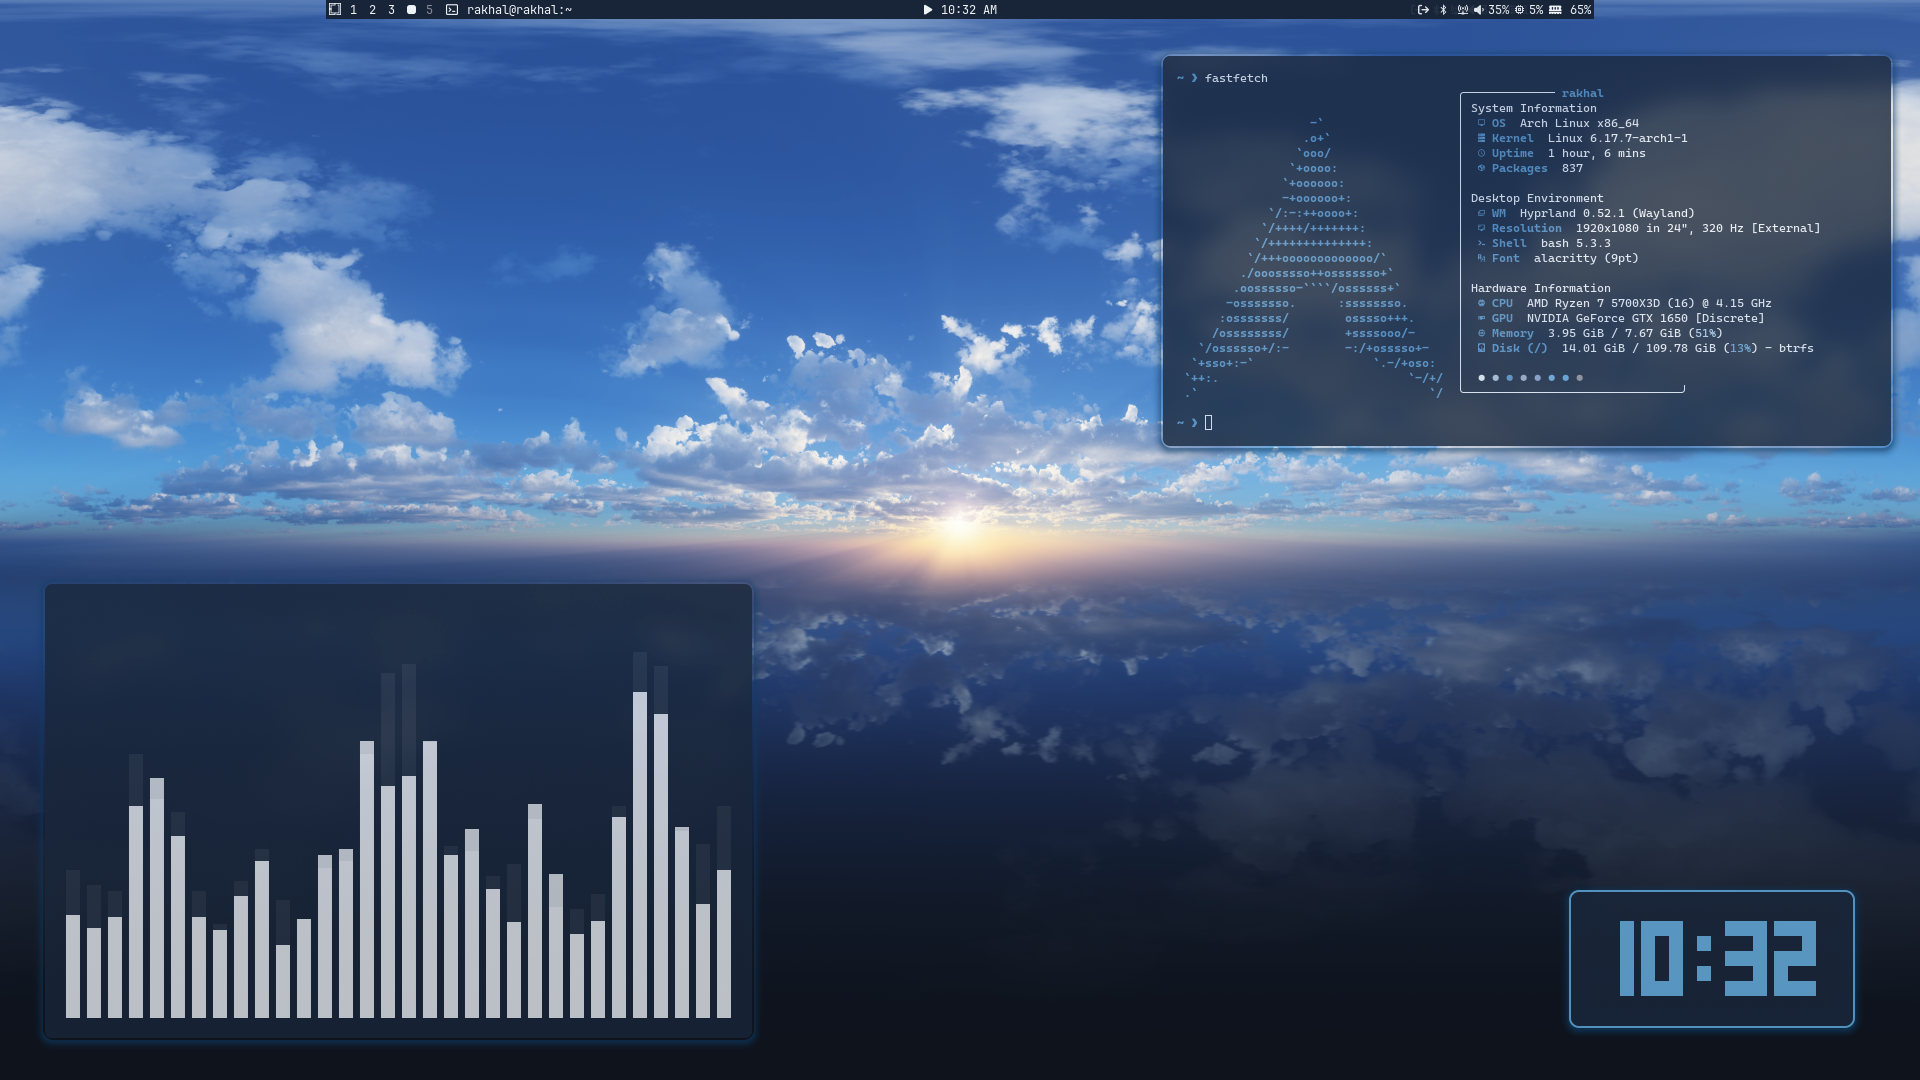Click the 5% CPU usage value
Screen dimensions: 1920x1080
click(x=1536, y=10)
